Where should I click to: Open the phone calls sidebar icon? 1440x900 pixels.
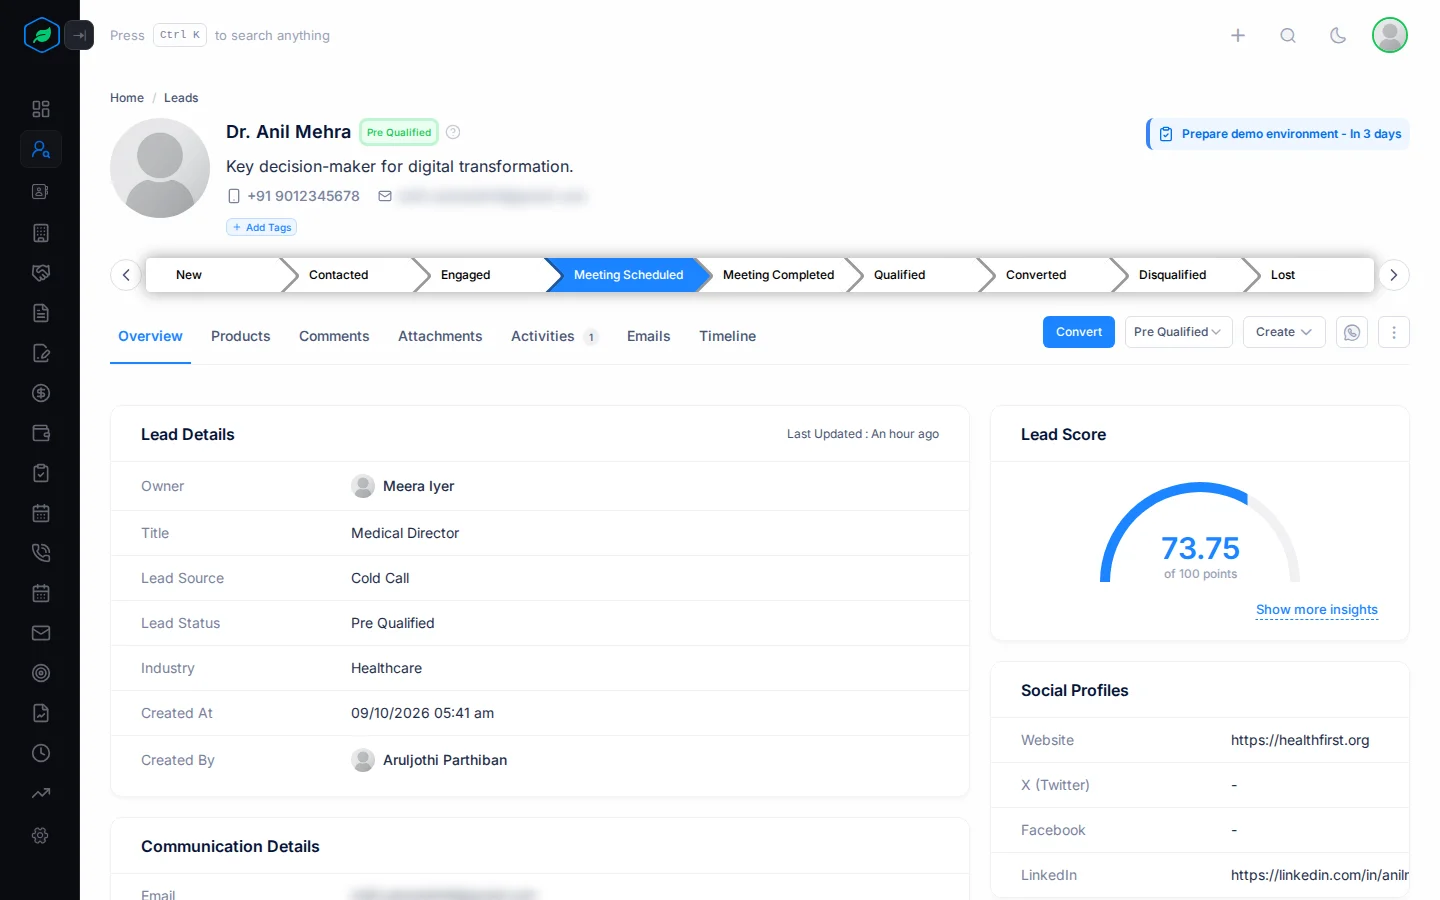pos(41,553)
